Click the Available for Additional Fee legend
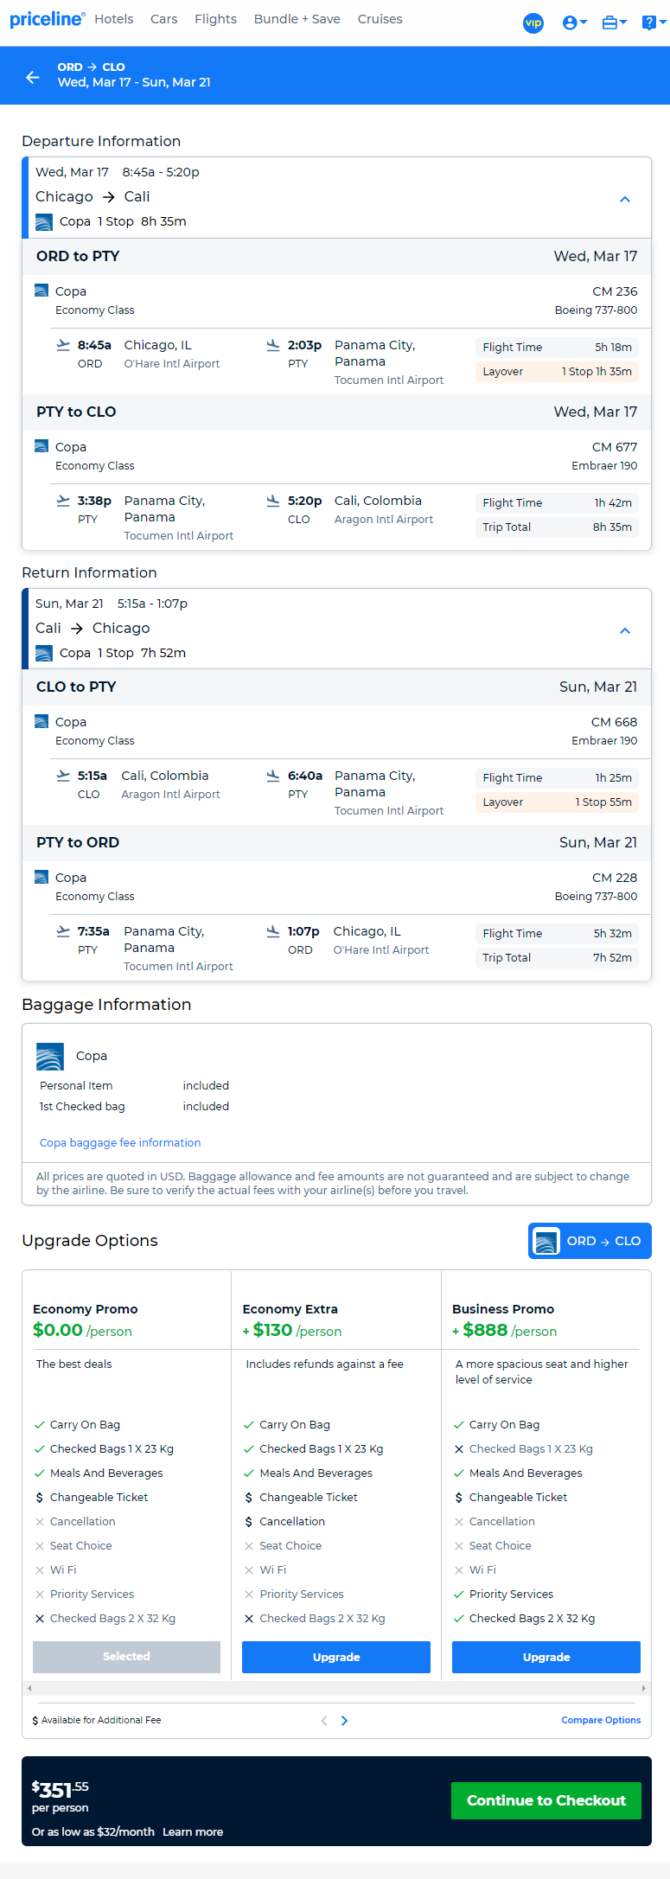The image size is (670, 1879). [x=96, y=1720]
